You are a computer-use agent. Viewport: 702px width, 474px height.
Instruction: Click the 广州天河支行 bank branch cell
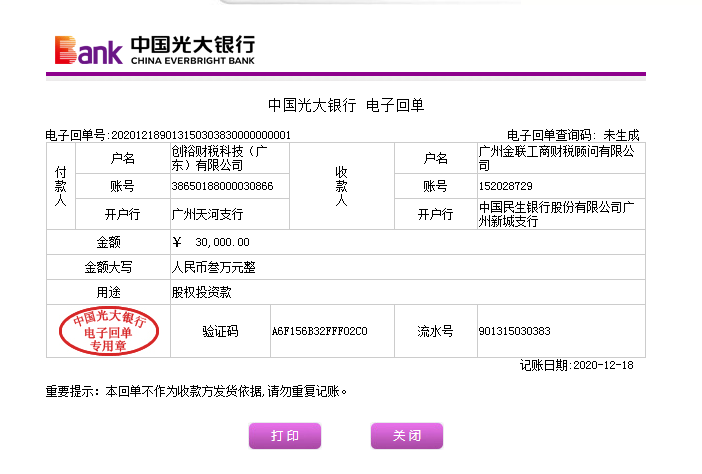click(208, 215)
